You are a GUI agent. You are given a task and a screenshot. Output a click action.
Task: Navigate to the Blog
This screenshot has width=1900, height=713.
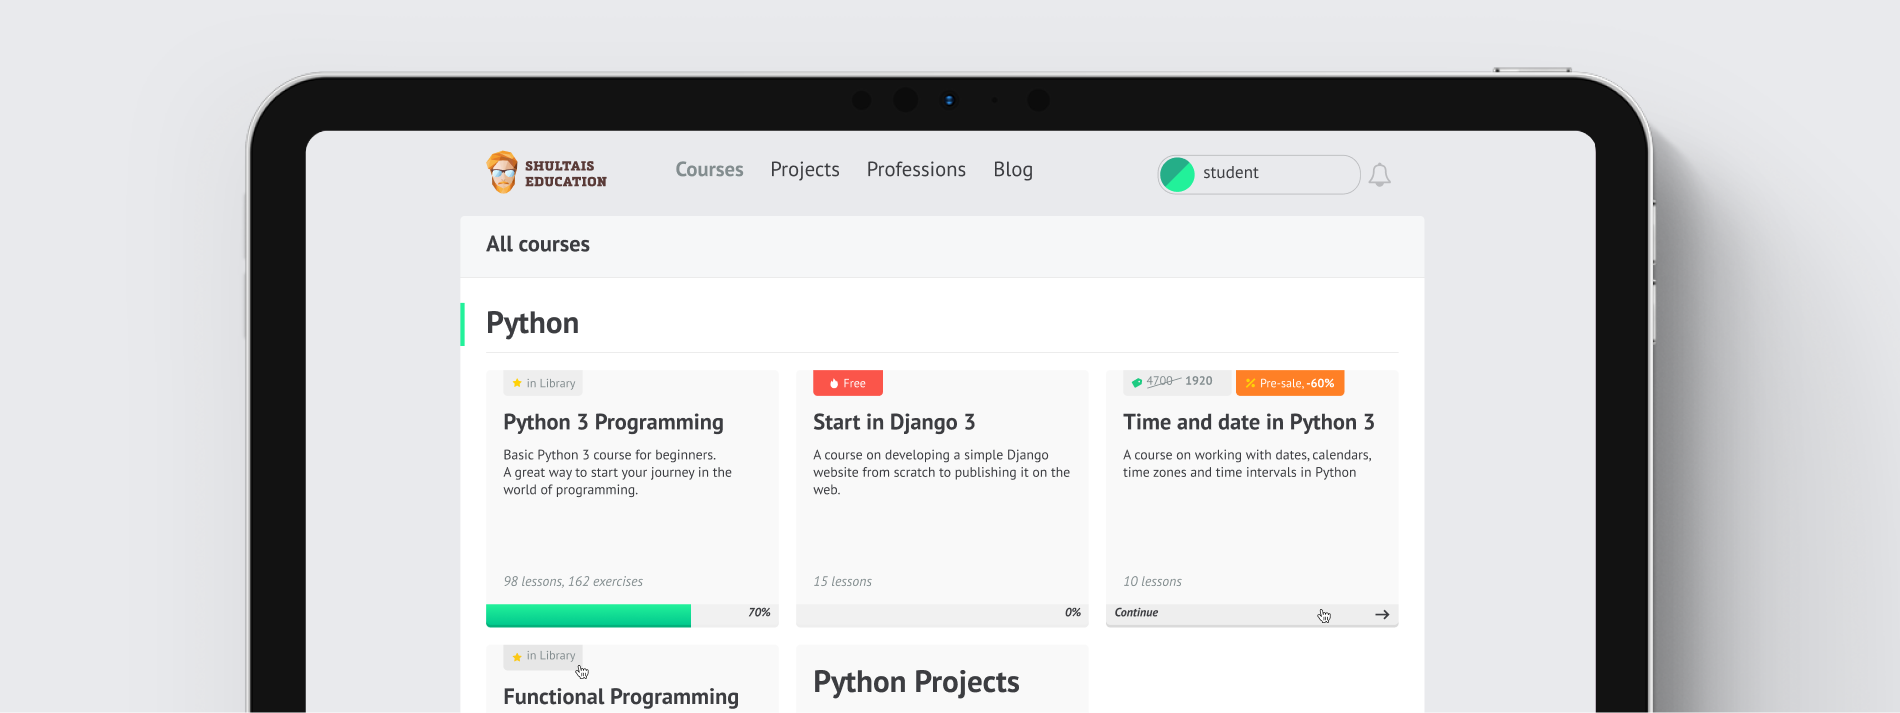(x=1013, y=170)
